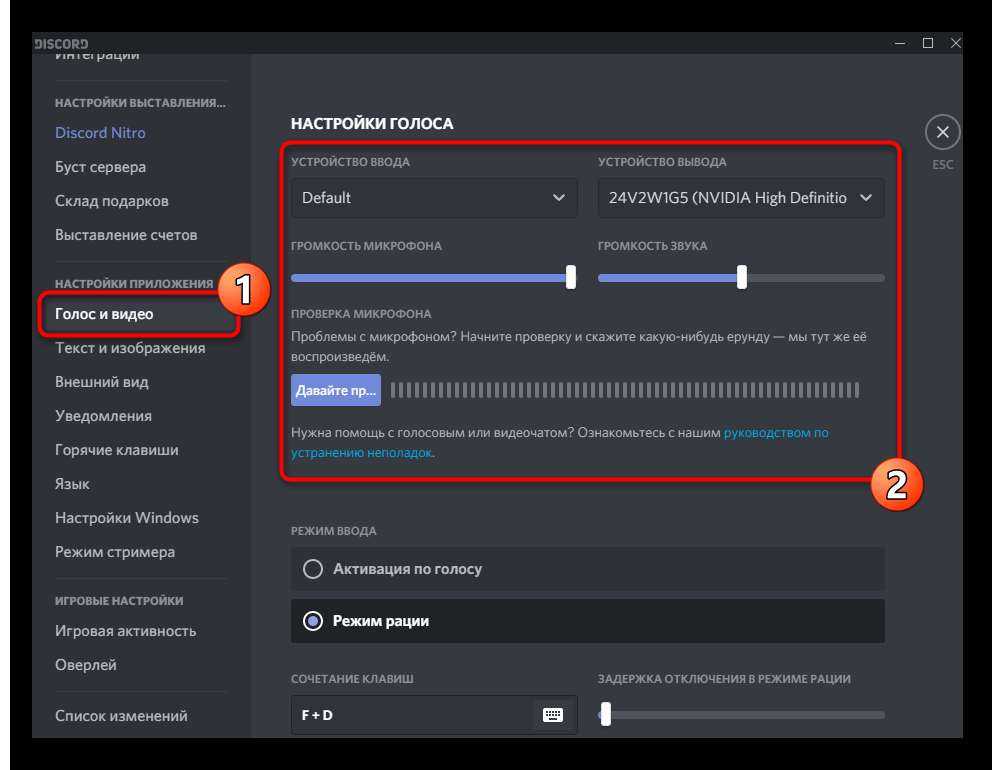Click the sound output volume slider handle

pyautogui.click(x=741, y=277)
